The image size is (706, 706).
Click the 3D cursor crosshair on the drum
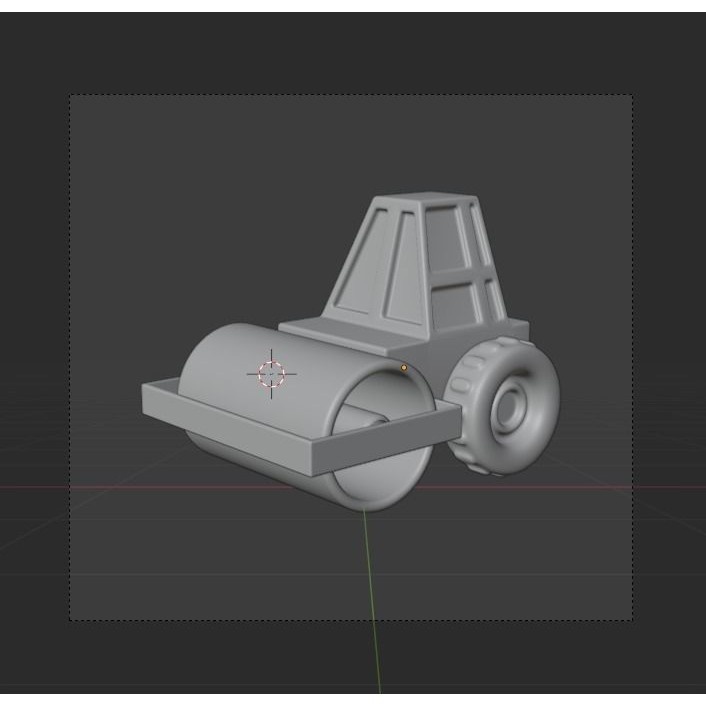coord(272,374)
